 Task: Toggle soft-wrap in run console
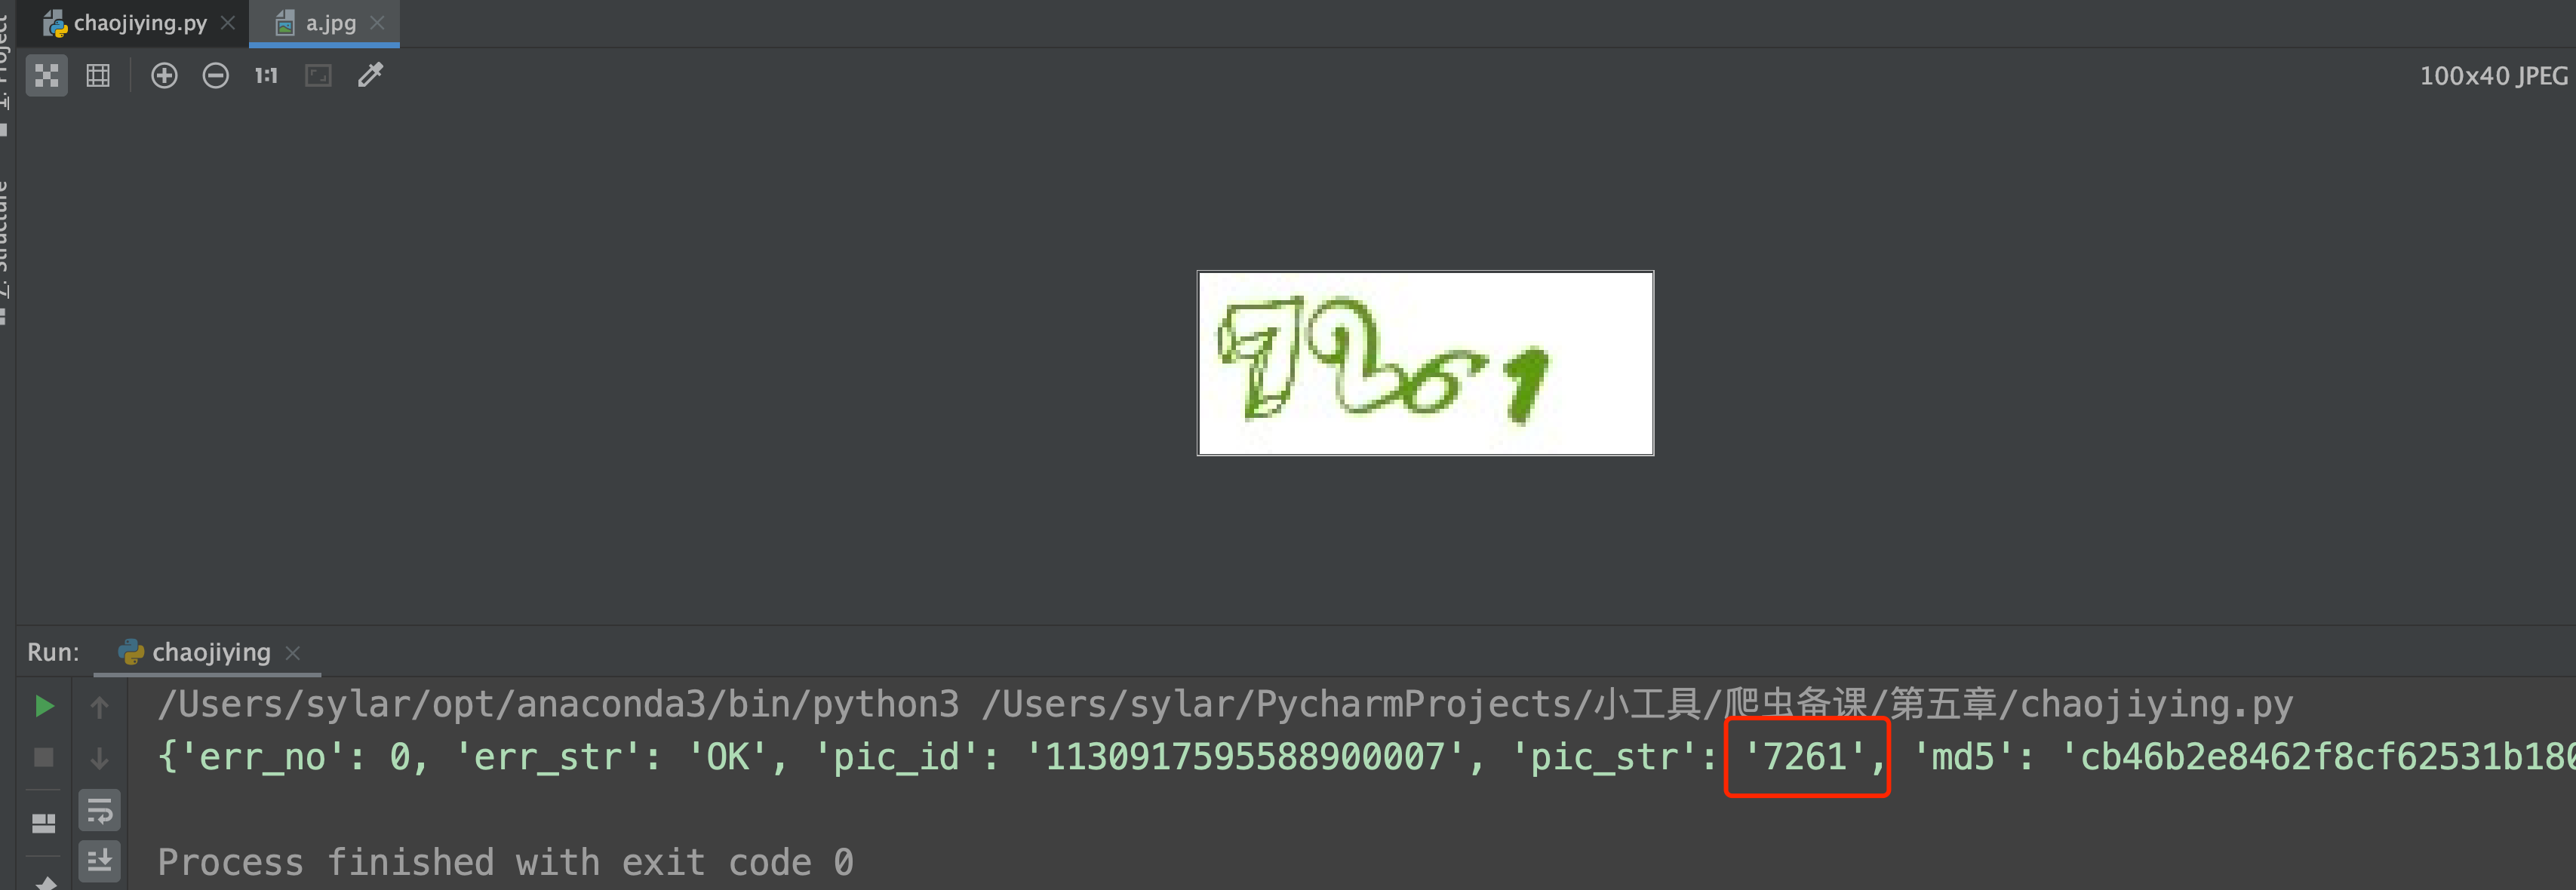(99, 811)
